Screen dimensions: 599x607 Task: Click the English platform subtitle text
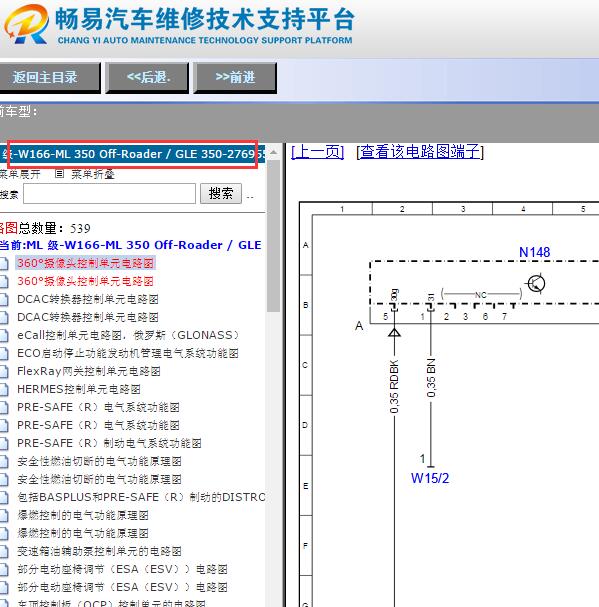click(x=205, y=40)
